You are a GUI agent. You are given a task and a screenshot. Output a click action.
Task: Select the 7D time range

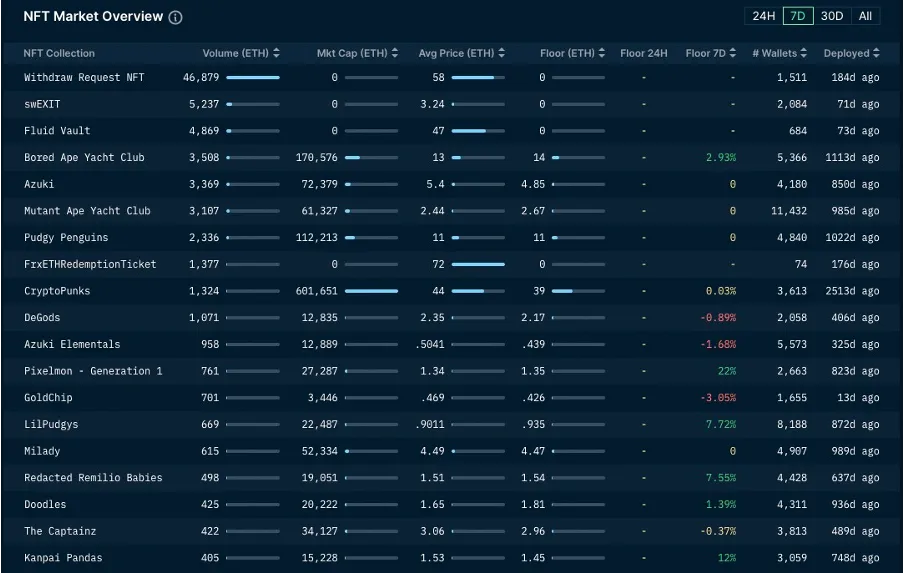pyautogui.click(x=798, y=16)
